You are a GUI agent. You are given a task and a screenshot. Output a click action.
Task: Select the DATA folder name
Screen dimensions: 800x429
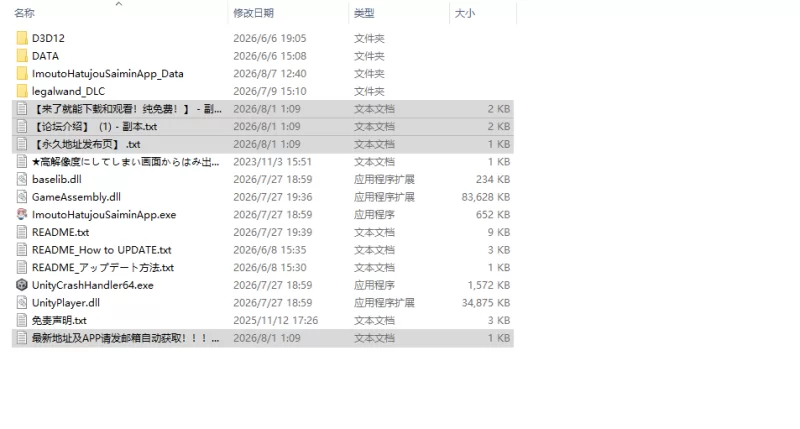click(x=45, y=56)
